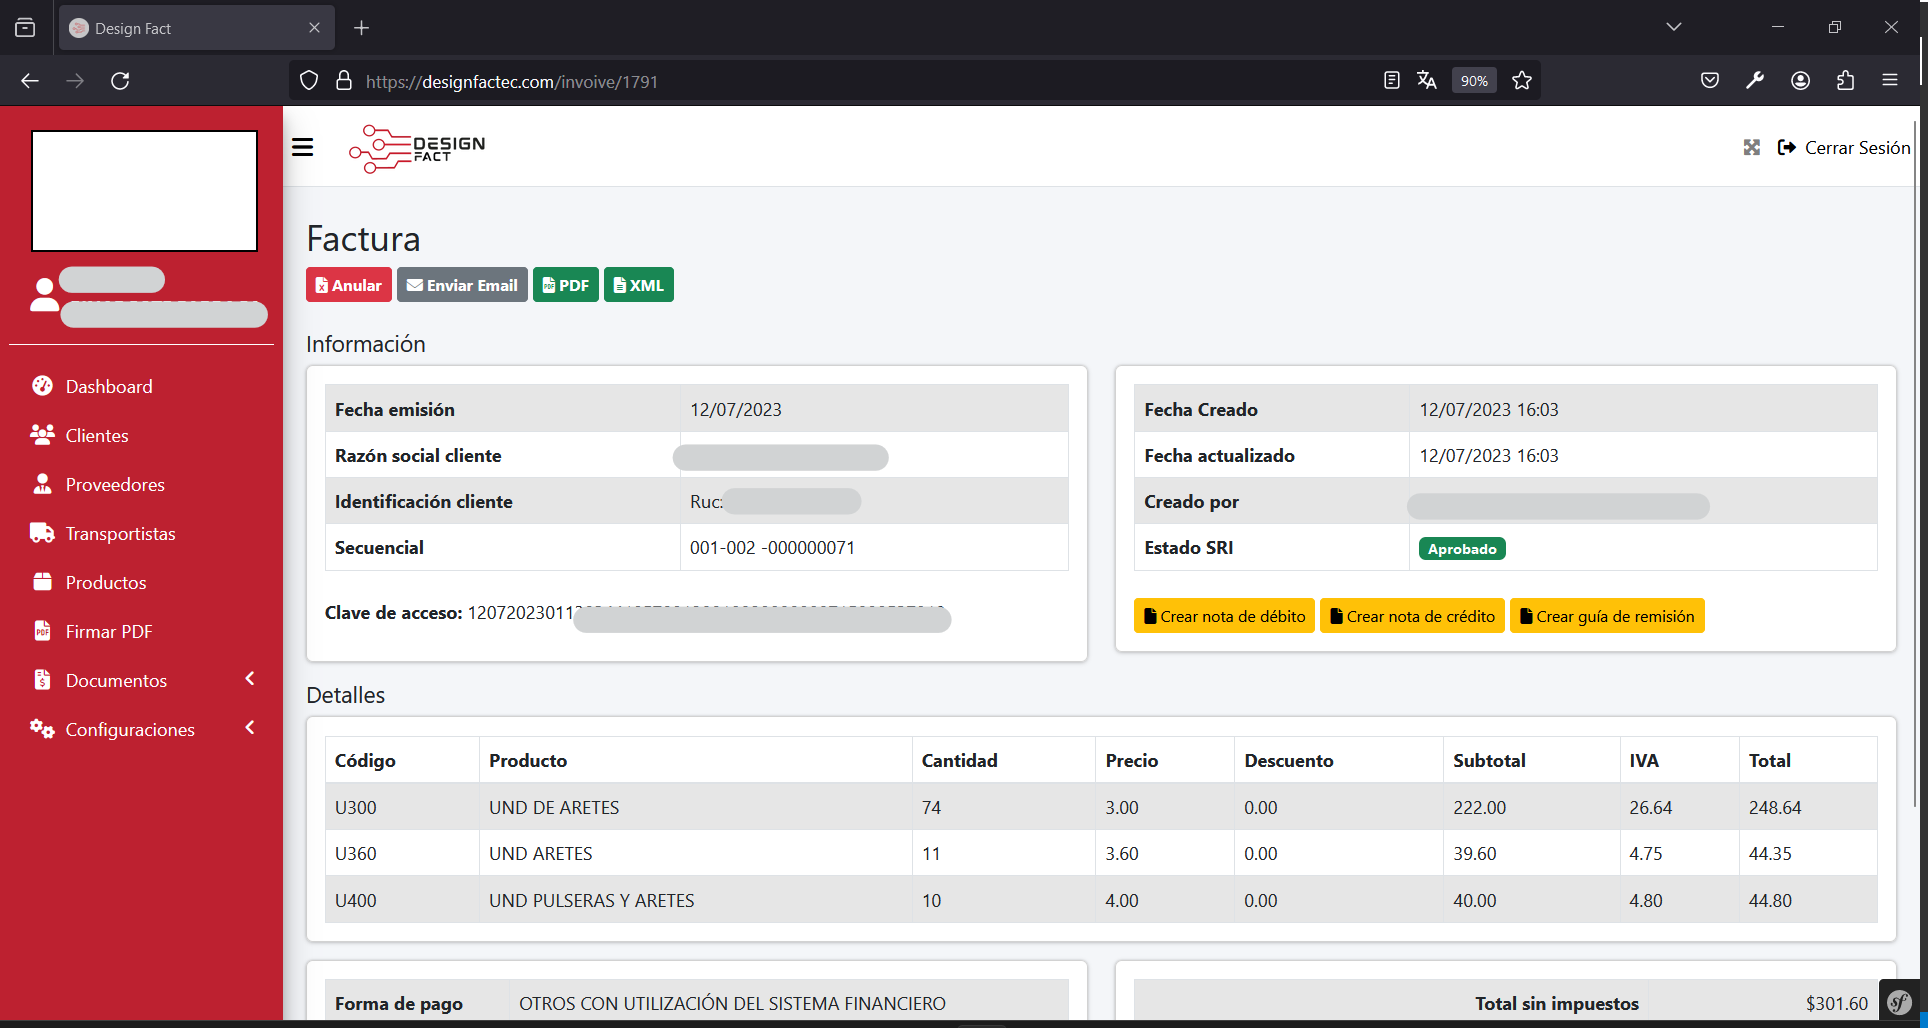Click Fecha emisión value 12/07/2023
Screen dimensions: 1928x1028
pyautogui.click(x=736, y=410)
